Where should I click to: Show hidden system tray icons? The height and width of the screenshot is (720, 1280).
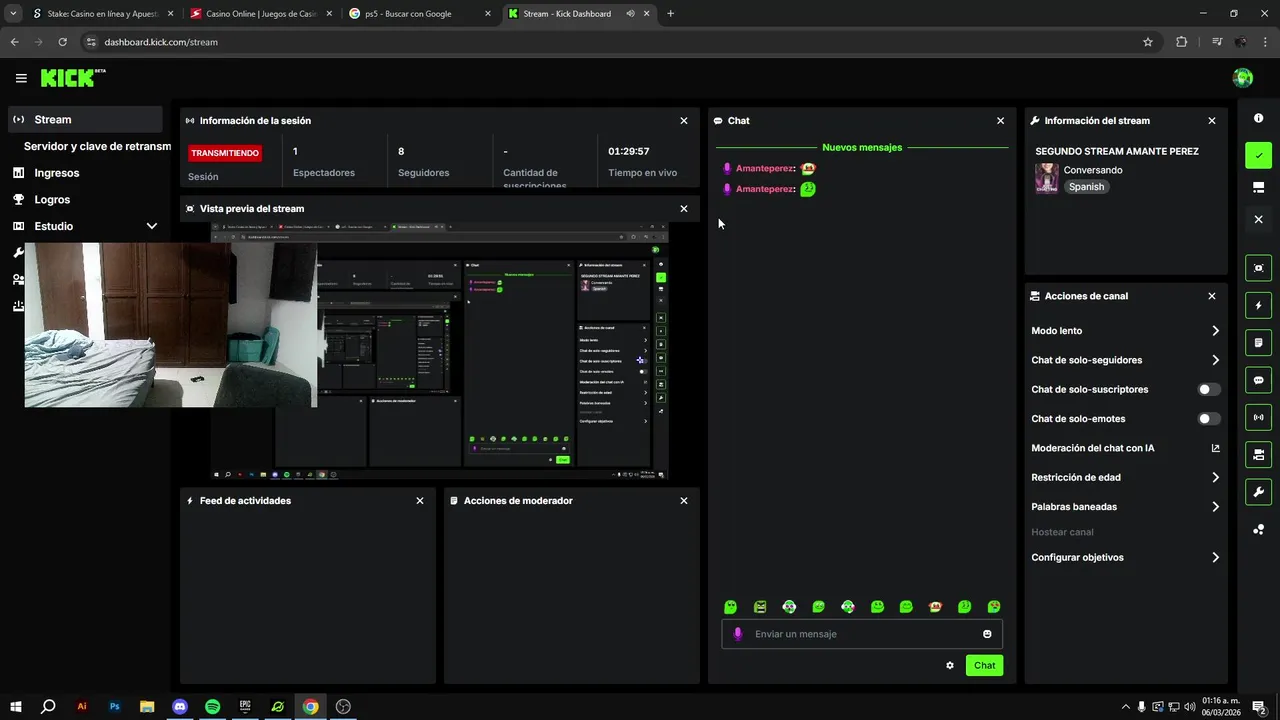pyautogui.click(x=1125, y=707)
